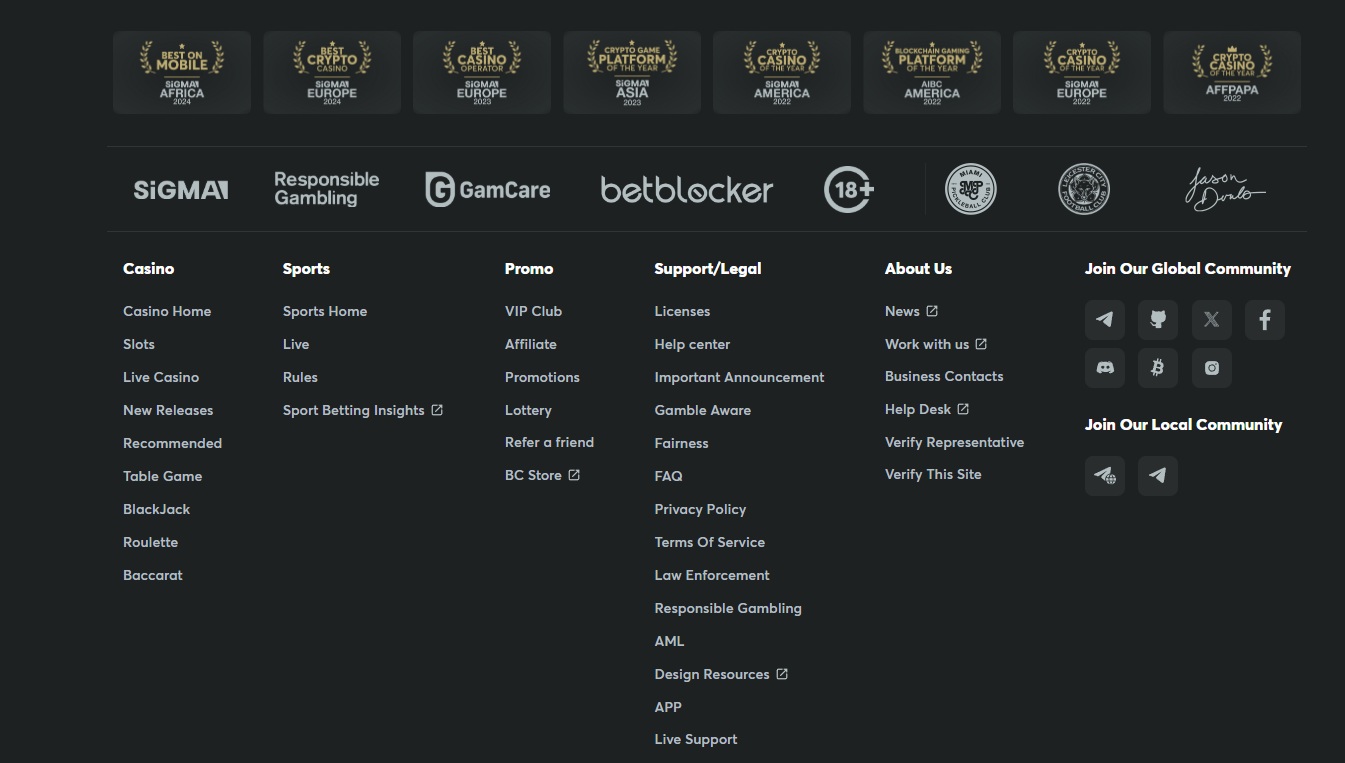This screenshot has width=1345, height=763.
Task: Select the SiGMA America Crypto Casino badge
Action: click(782, 72)
